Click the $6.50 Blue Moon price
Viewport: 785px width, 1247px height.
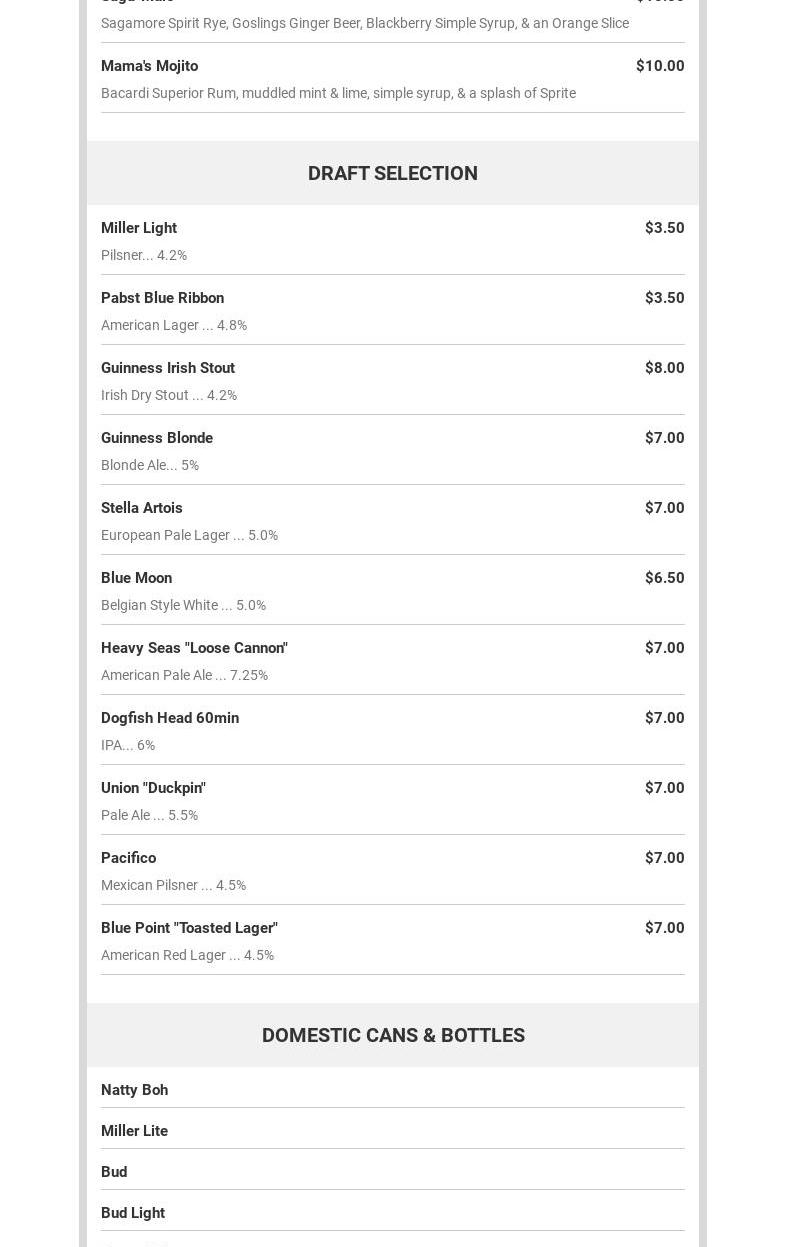click(x=664, y=578)
